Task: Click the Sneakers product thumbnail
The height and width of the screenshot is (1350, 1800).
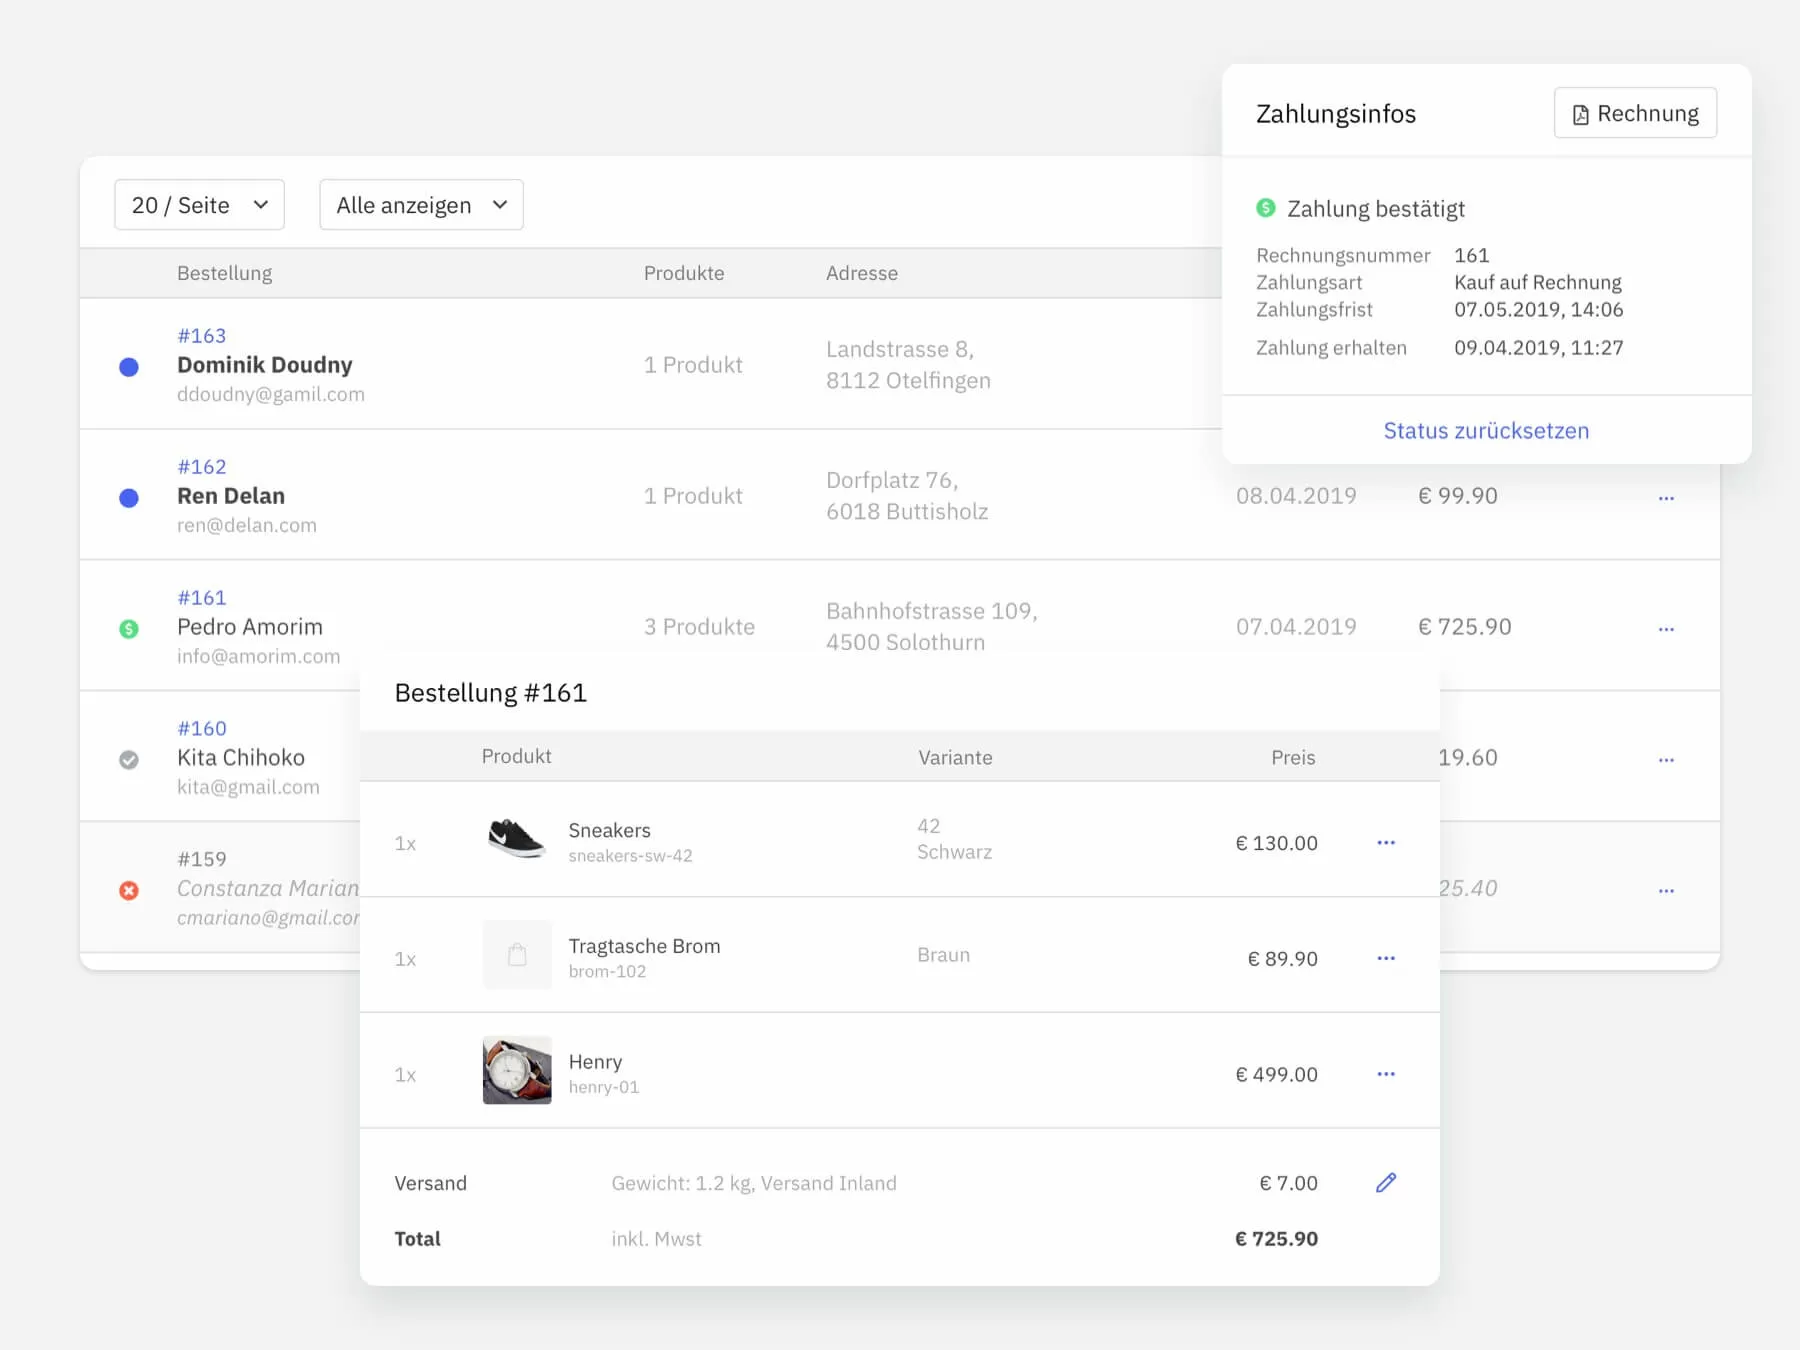Action: [x=516, y=838]
